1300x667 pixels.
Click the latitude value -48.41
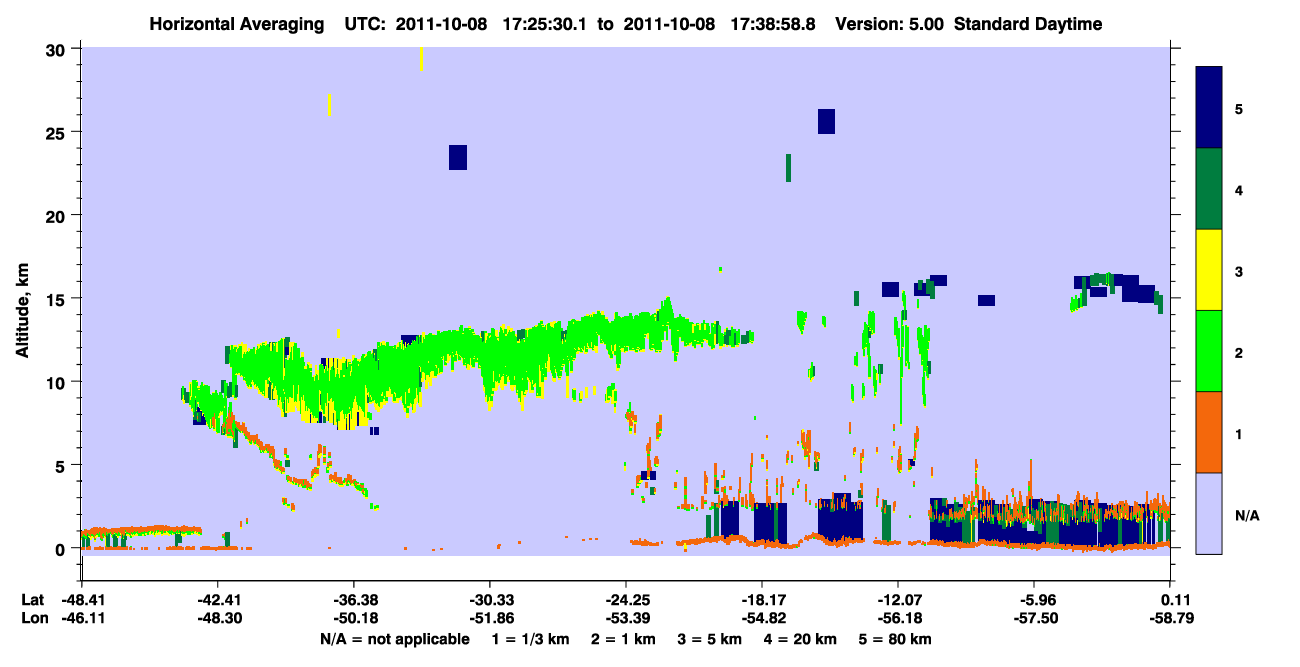(81, 601)
